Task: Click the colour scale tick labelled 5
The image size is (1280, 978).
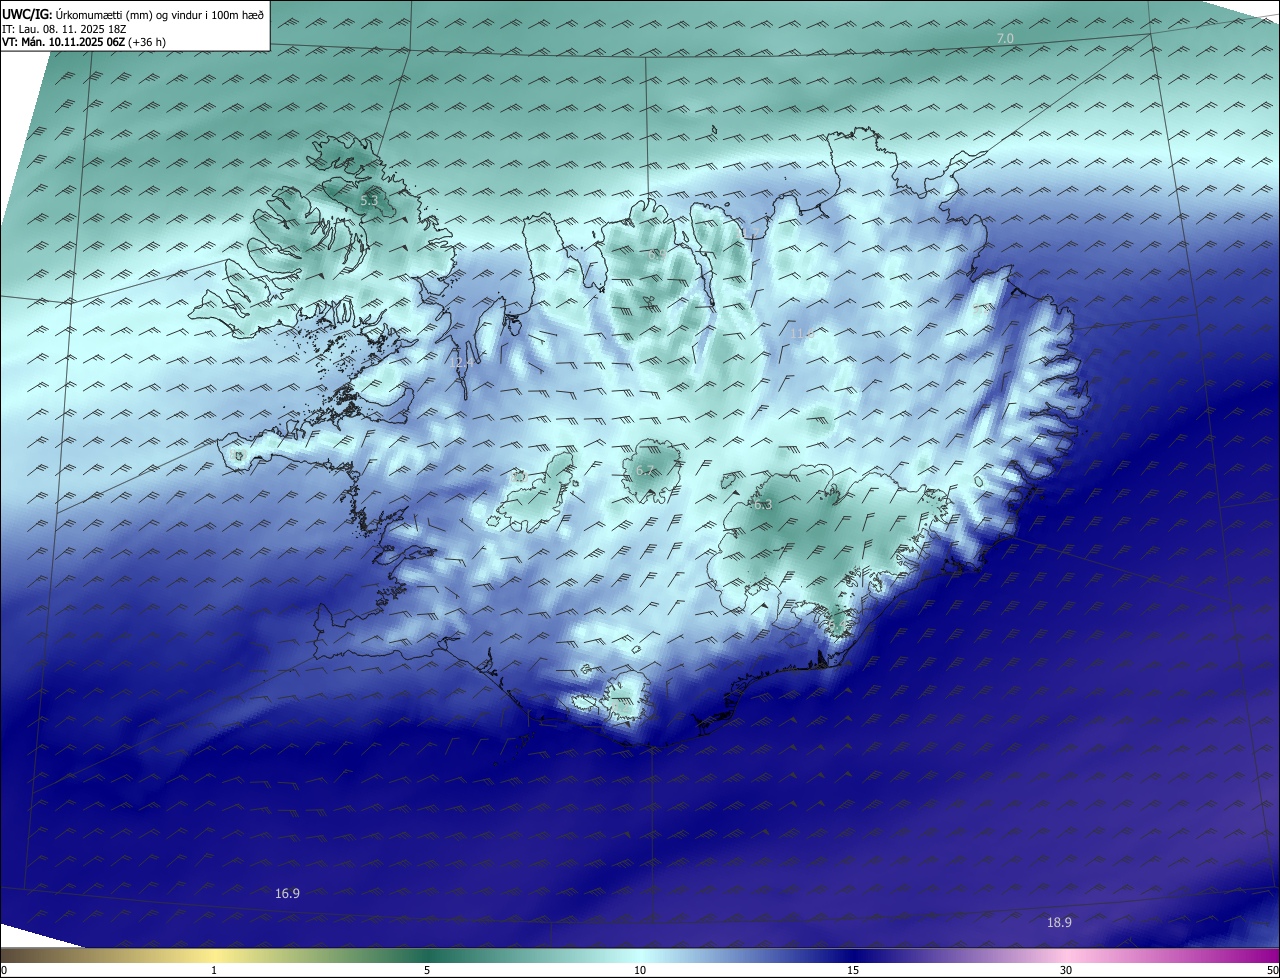Action: (427, 970)
